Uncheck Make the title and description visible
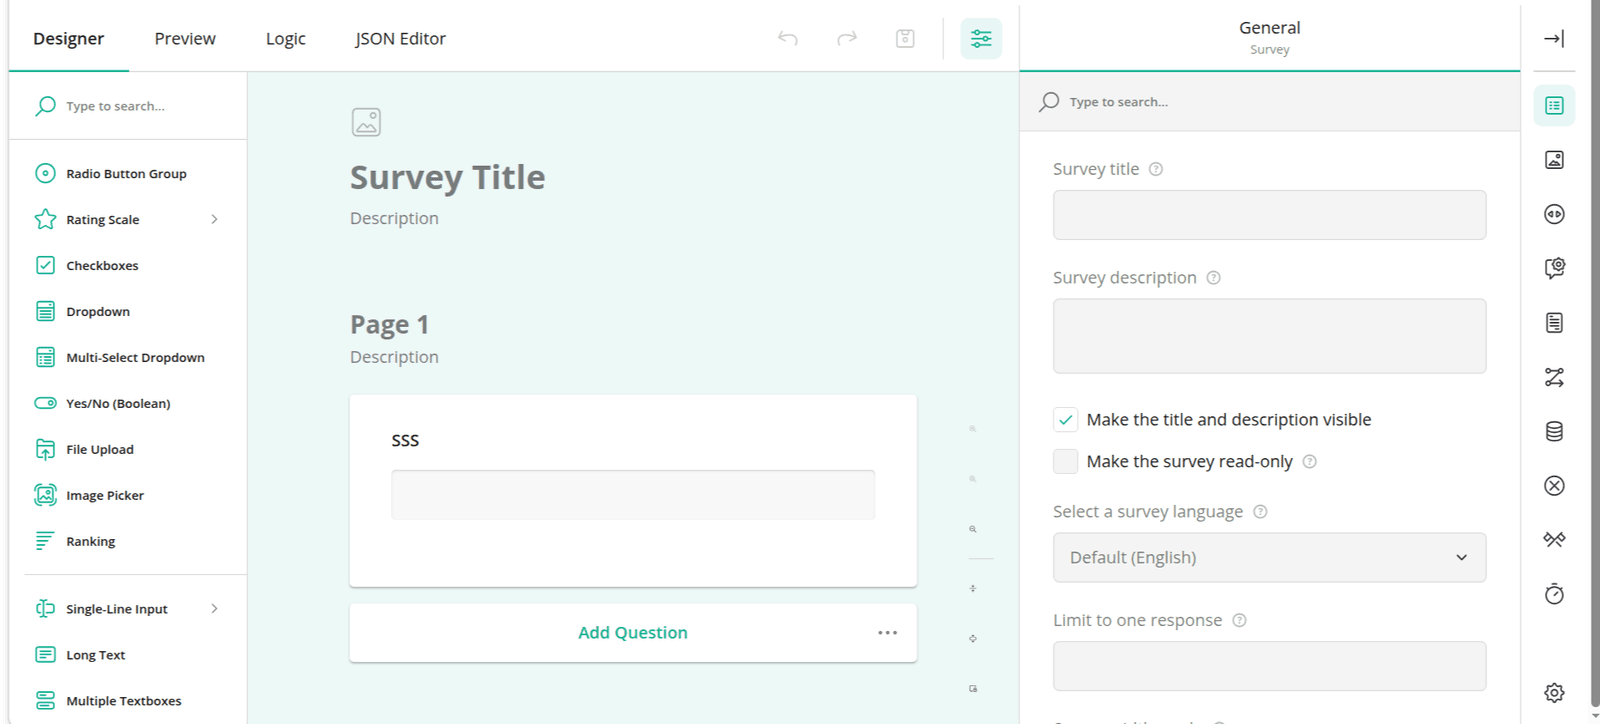 [x=1066, y=420]
